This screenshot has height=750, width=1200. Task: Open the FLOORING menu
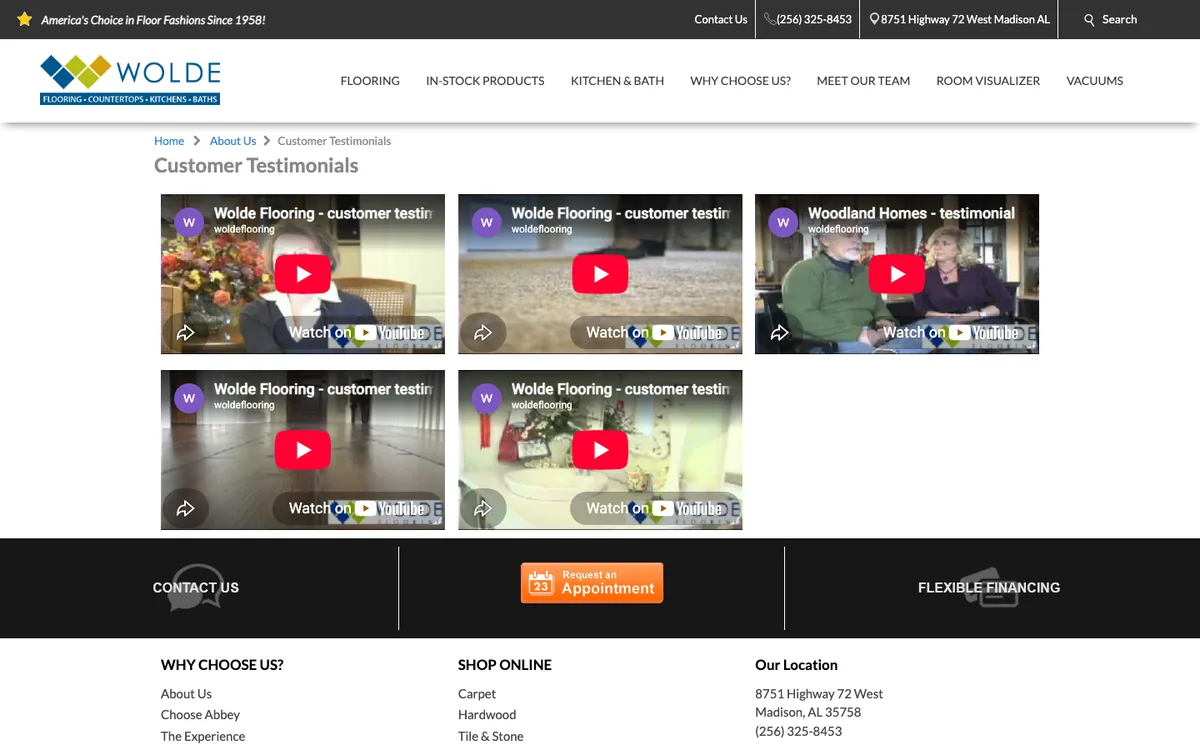coord(370,81)
